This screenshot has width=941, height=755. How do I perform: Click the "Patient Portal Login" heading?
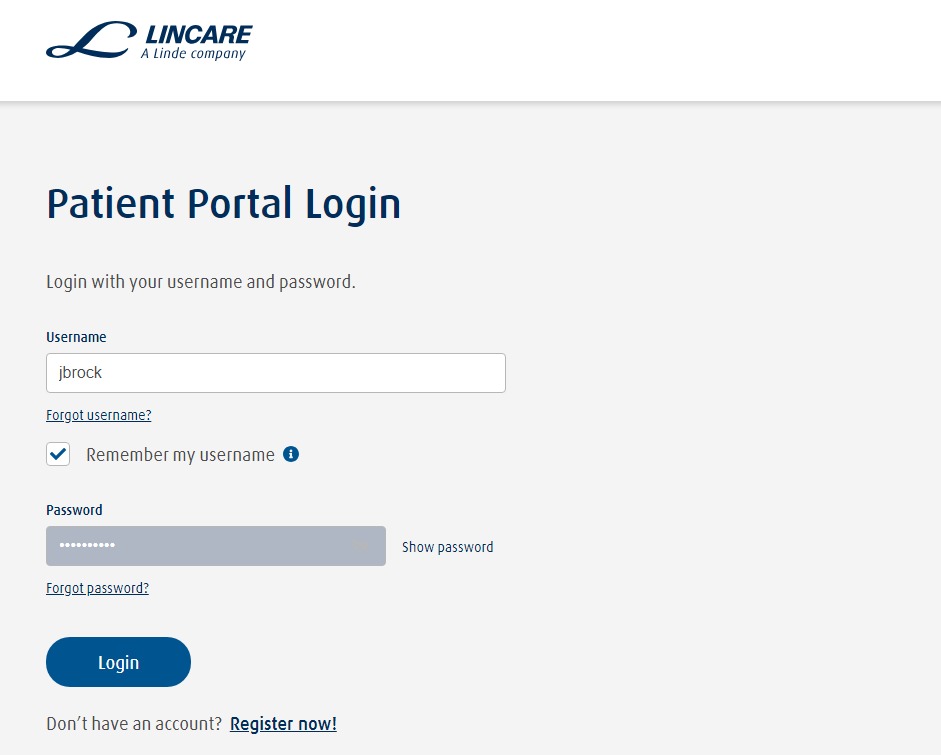[x=223, y=204]
